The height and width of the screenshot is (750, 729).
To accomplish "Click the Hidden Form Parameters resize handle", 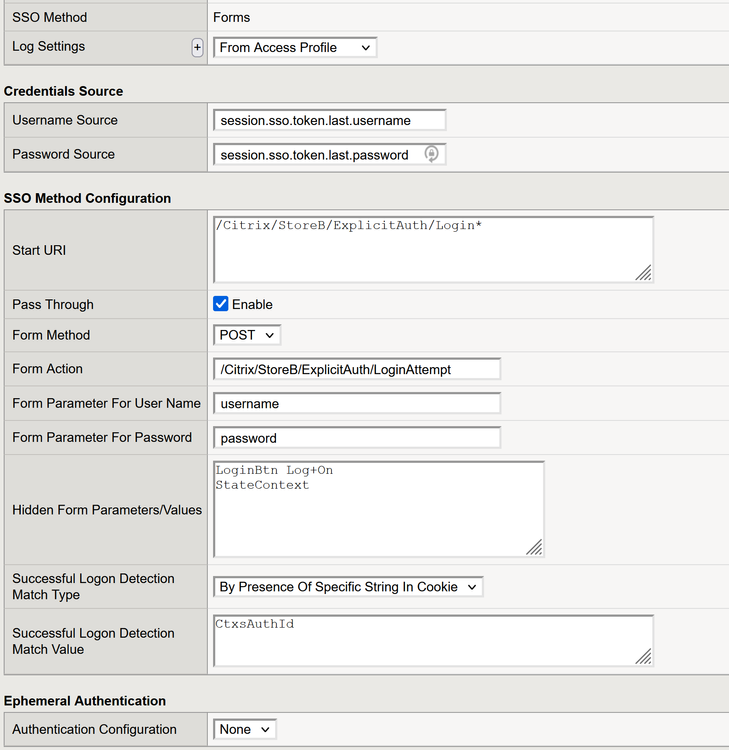I will click(x=535, y=547).
